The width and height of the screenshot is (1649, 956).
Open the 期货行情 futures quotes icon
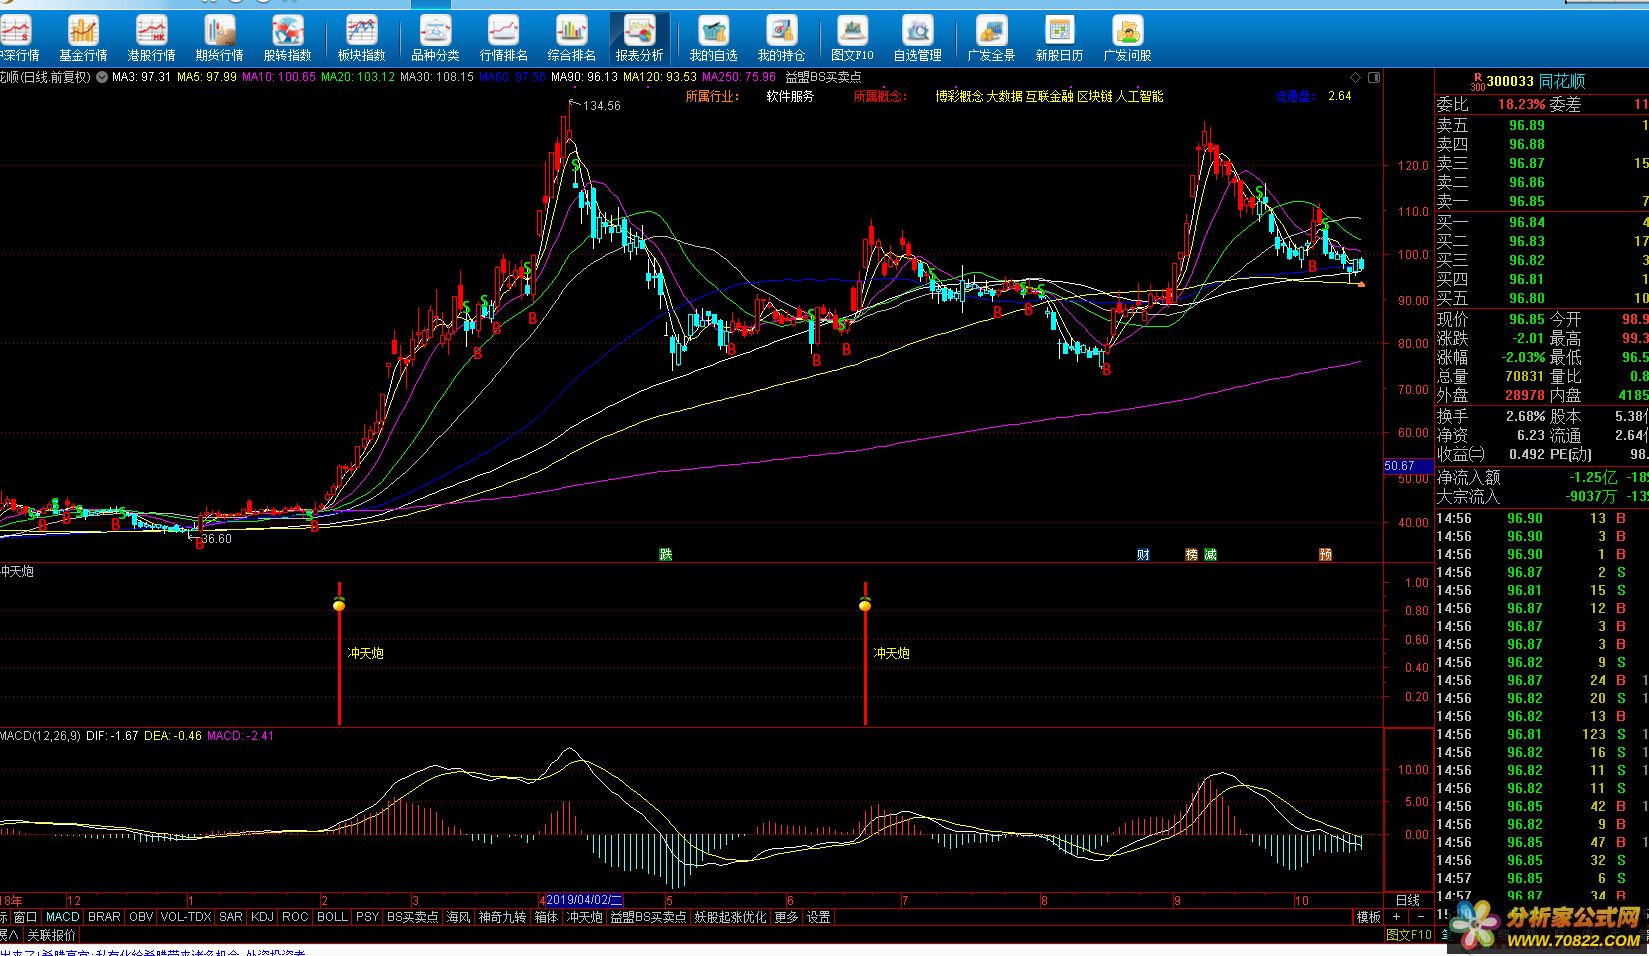tap(219, 39)
